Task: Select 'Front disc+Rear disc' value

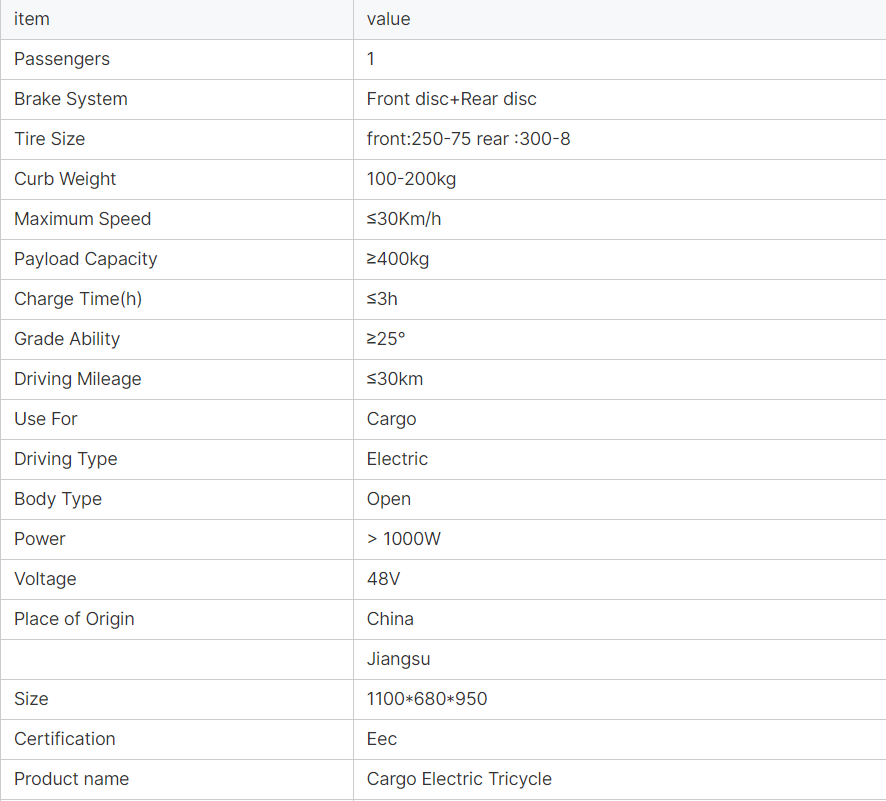Action: pos(451,99)
